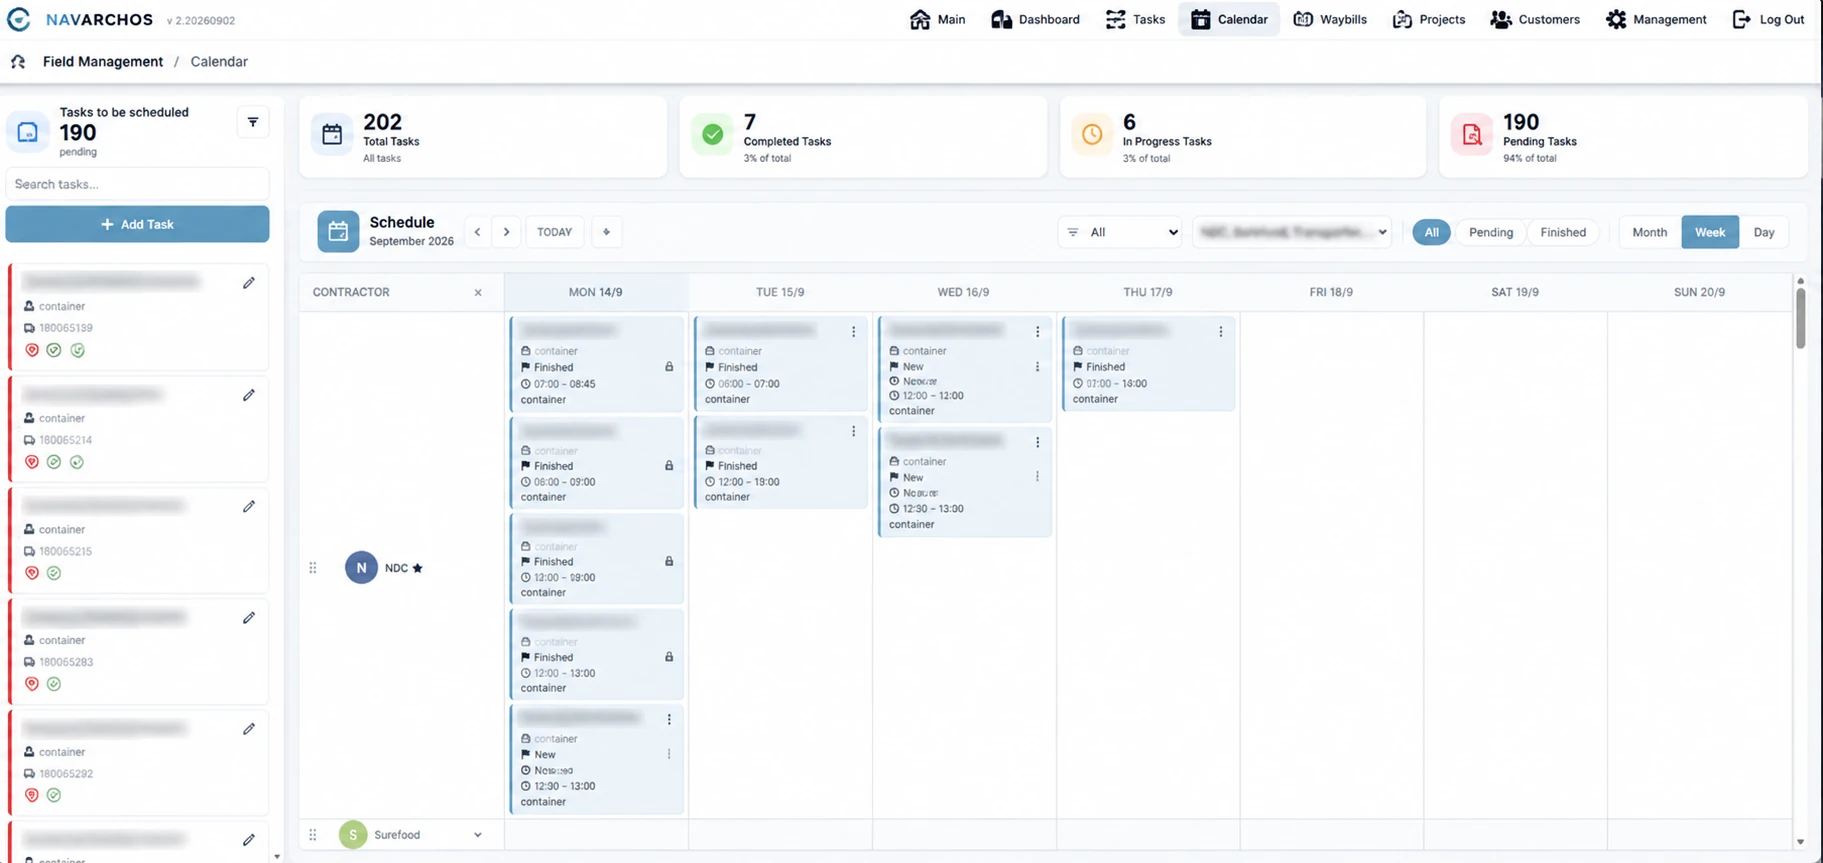The width and height of the screenshot is (1823, 863).
Task: Open the Main page from top navigation
Action: 937,19
